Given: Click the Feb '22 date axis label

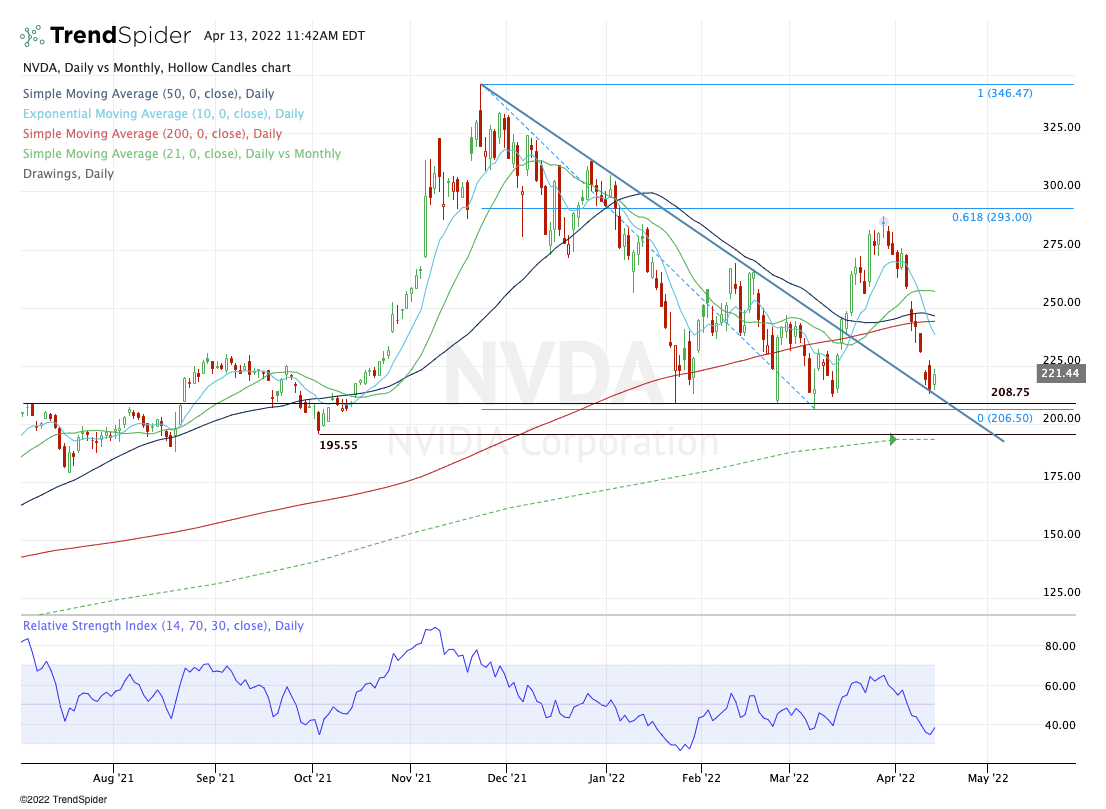Looking at the screenshot, I should tap(702, 779).
